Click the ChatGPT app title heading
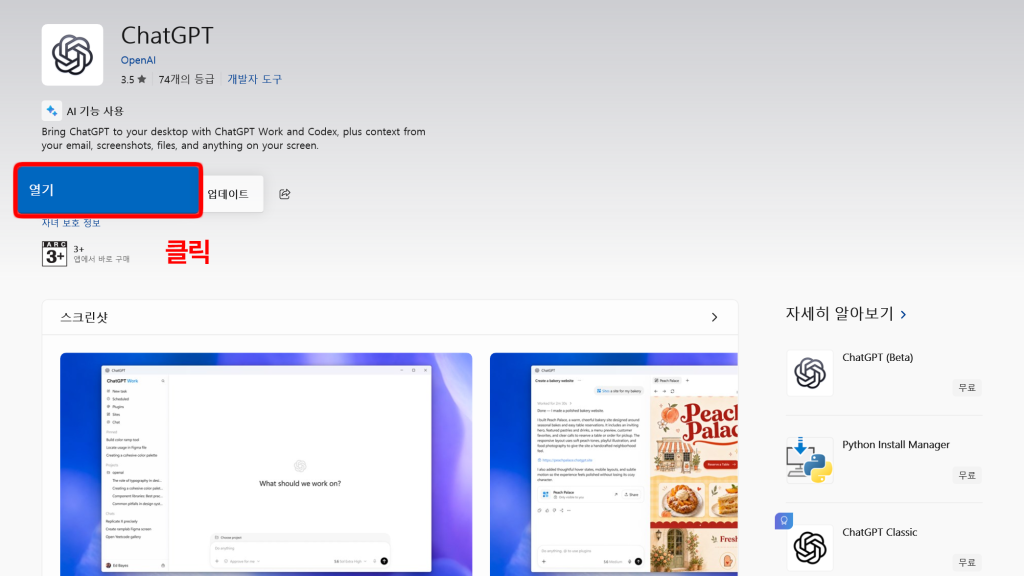This screenshot has height=576, width=1024. (x=167, y=35)
